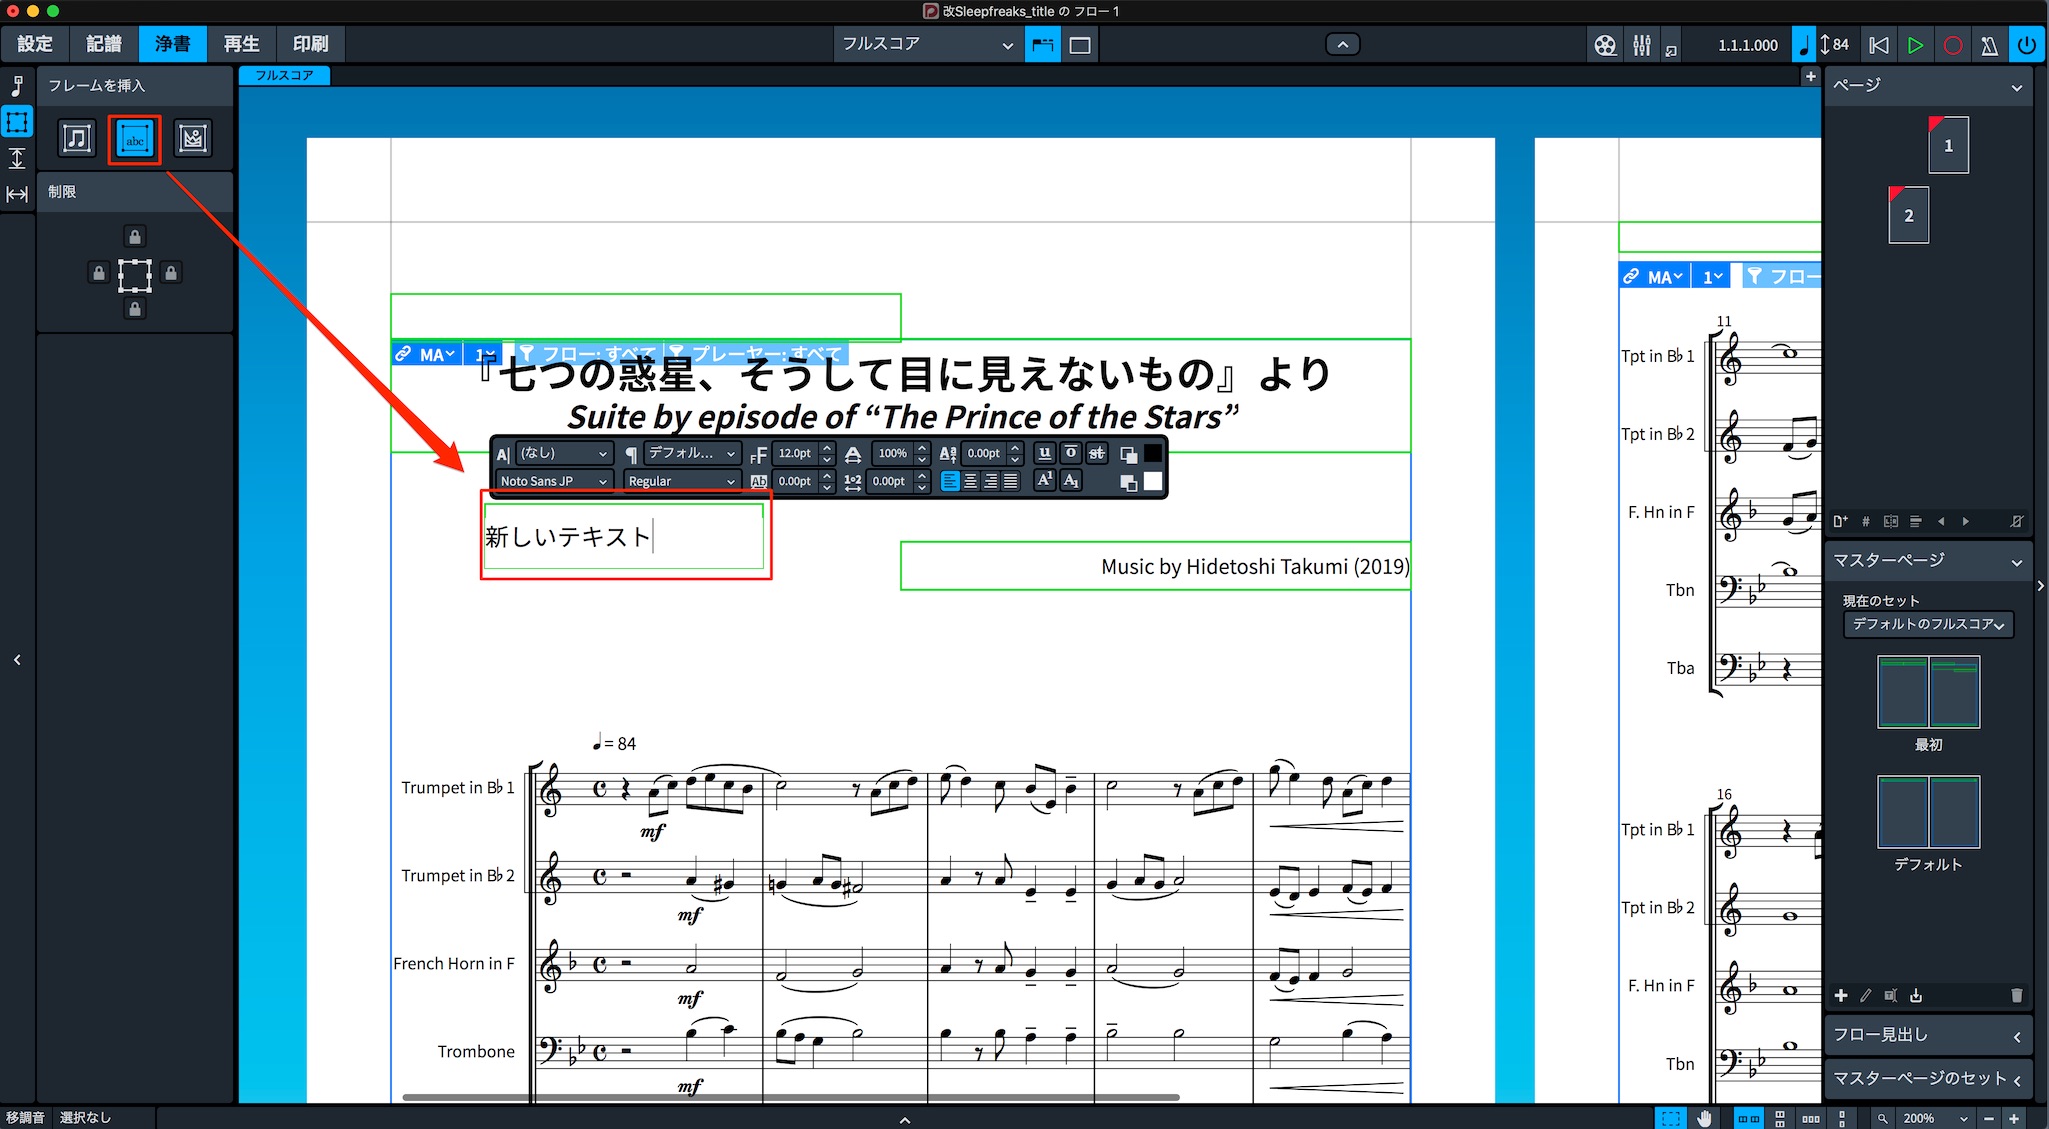Viewport: 2049px width, 1129px height.
Task: Toggle the playback activation power button
Action: click(x=2027, y=45)
